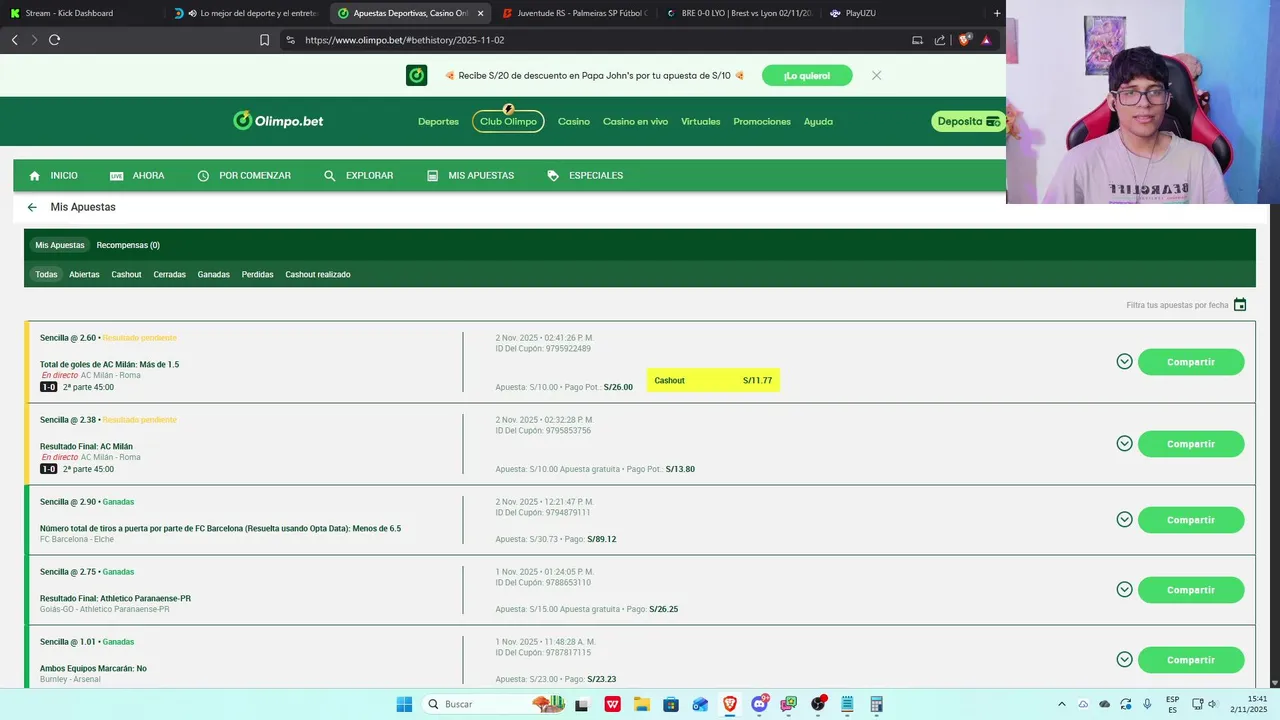Share the FC Barcelona - Elche bet
Screen dimensions: 1280x720
tap(1191, 520)
